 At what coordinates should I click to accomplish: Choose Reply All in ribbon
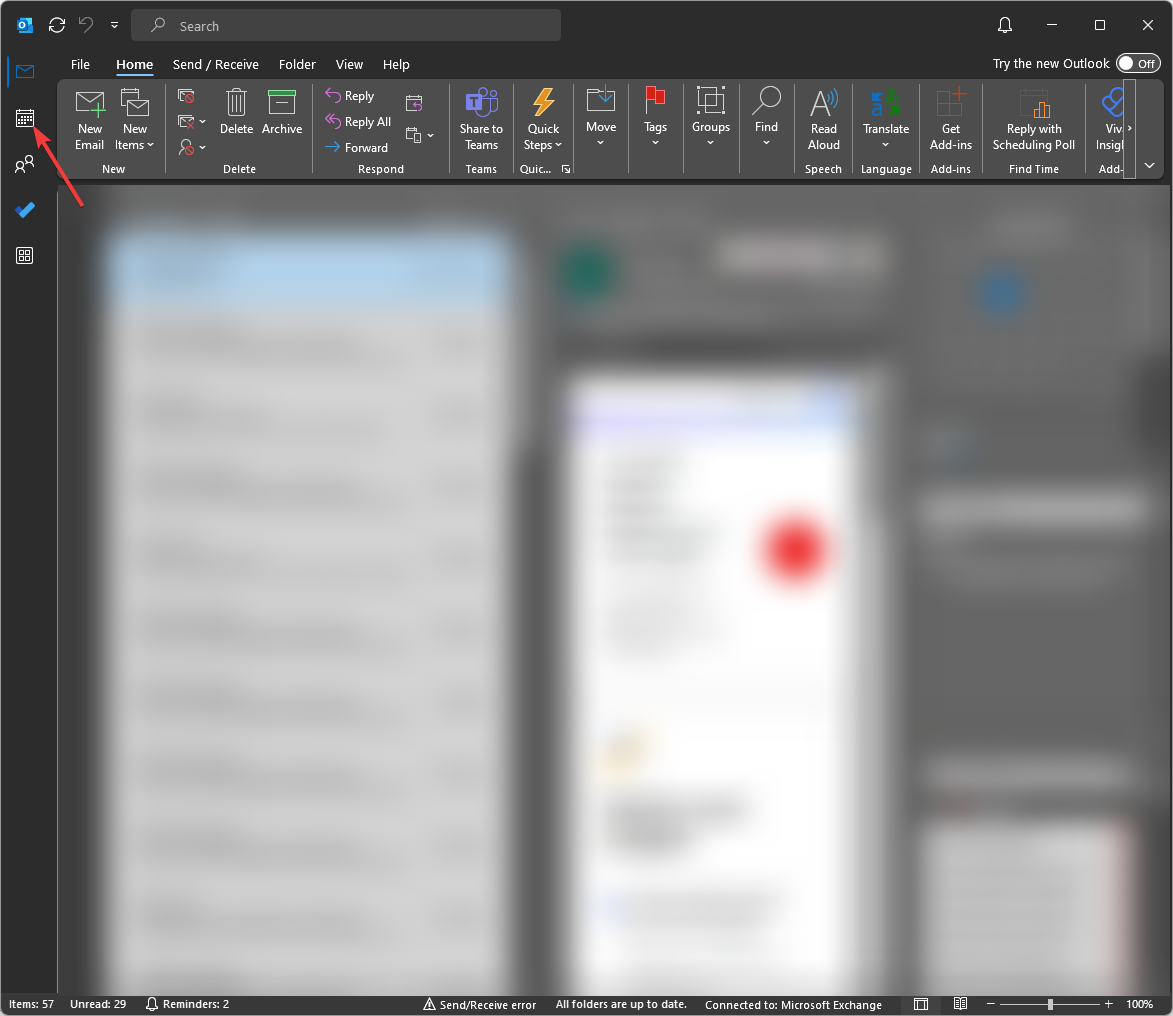[x=358, y=121]
